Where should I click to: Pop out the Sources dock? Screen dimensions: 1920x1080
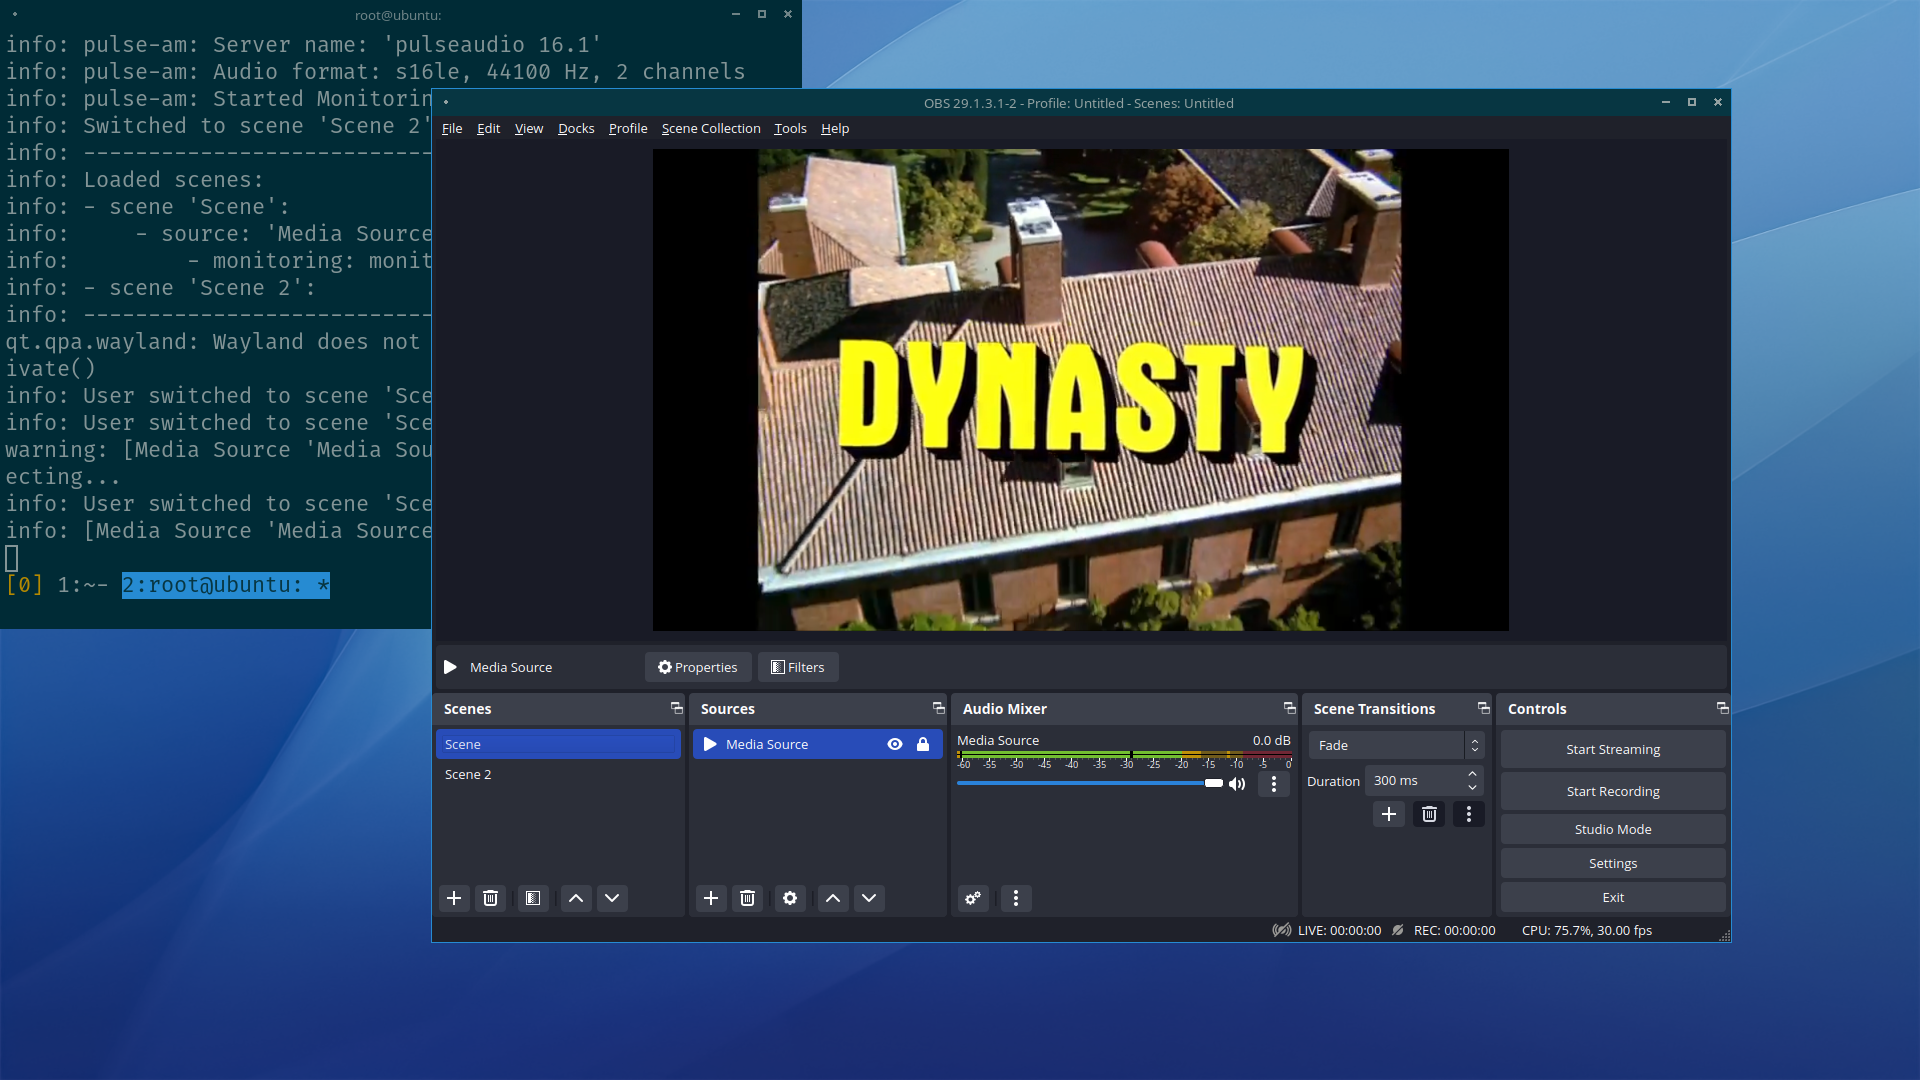click(938, 708)
